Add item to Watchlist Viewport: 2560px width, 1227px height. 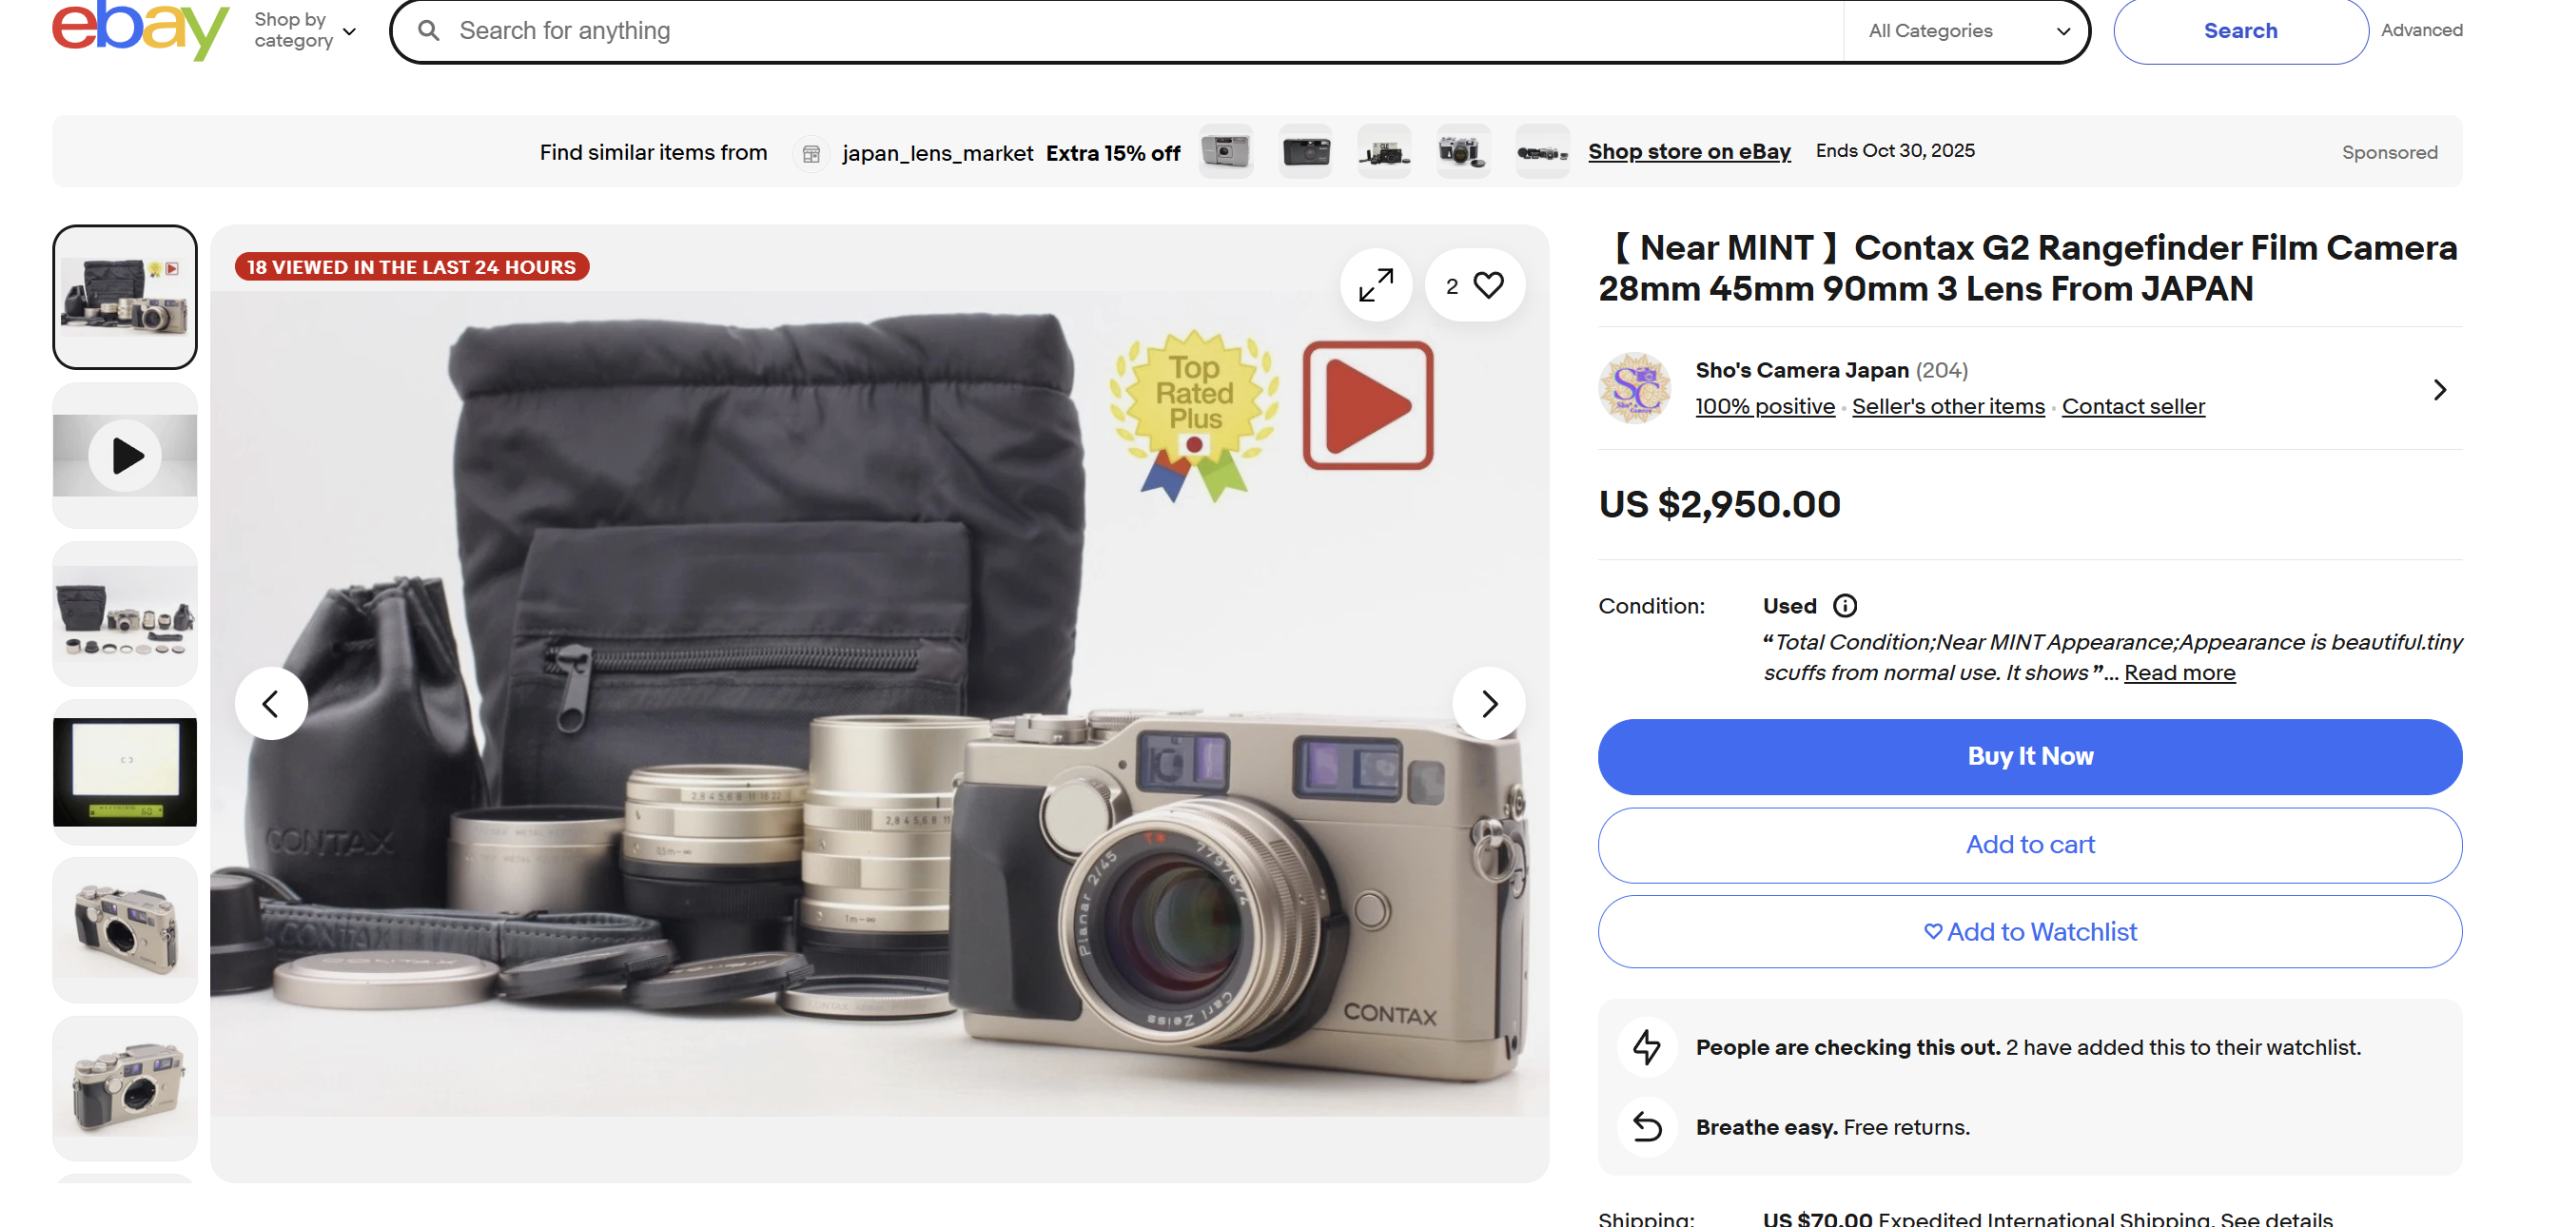point(2029,932)
